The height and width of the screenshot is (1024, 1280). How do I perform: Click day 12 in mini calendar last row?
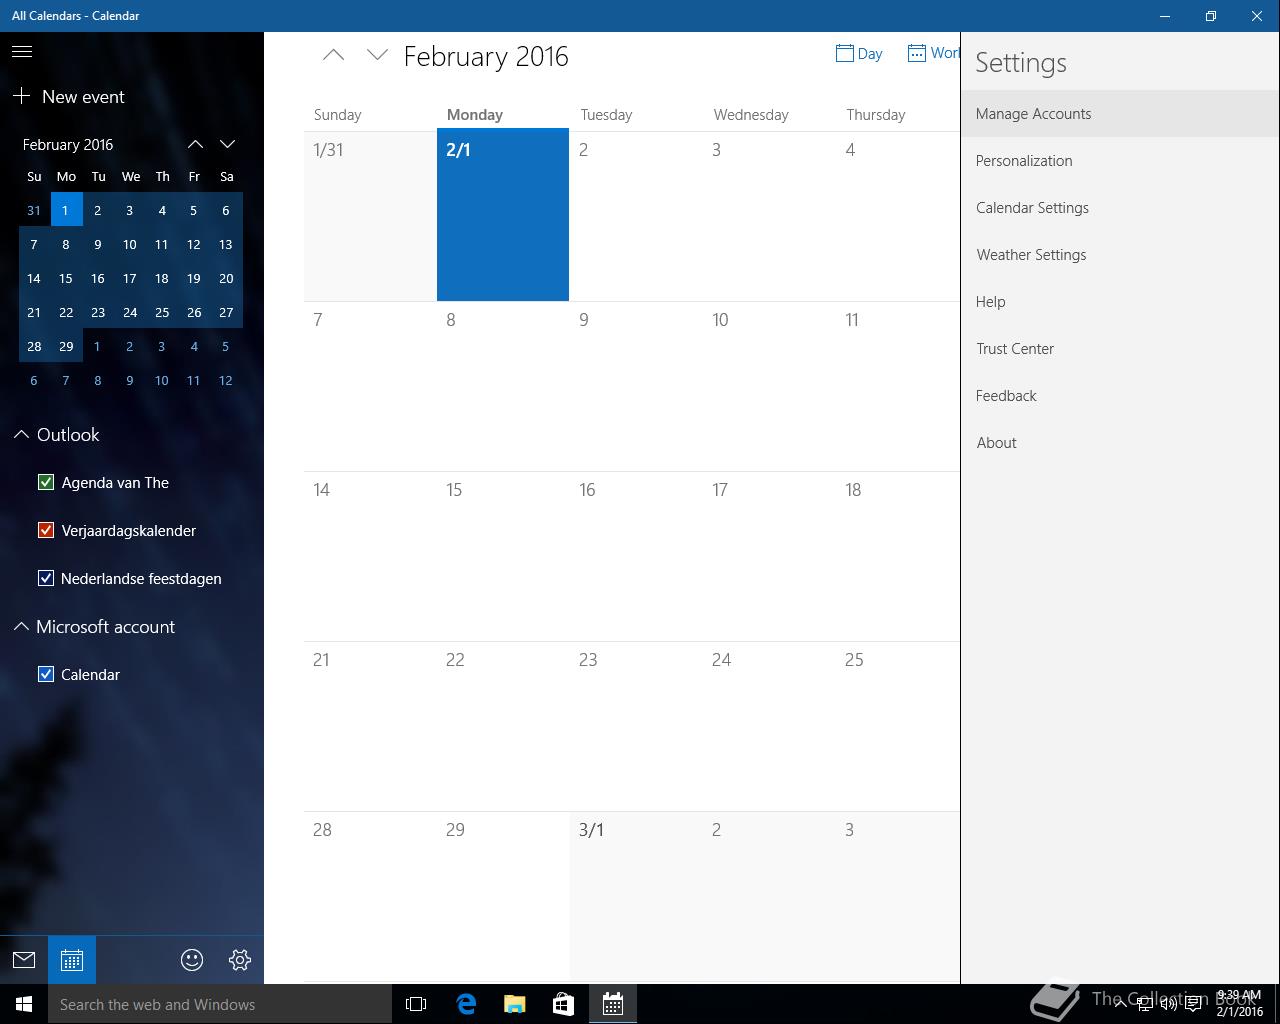226,380
